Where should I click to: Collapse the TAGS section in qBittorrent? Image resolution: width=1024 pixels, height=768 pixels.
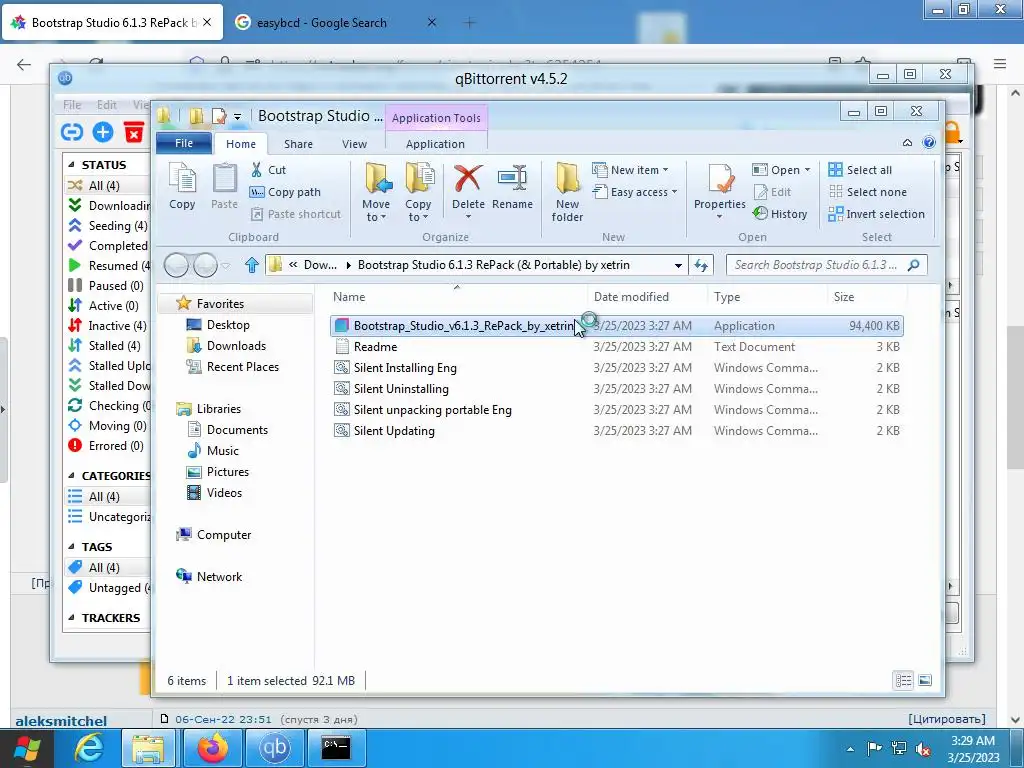71,547
